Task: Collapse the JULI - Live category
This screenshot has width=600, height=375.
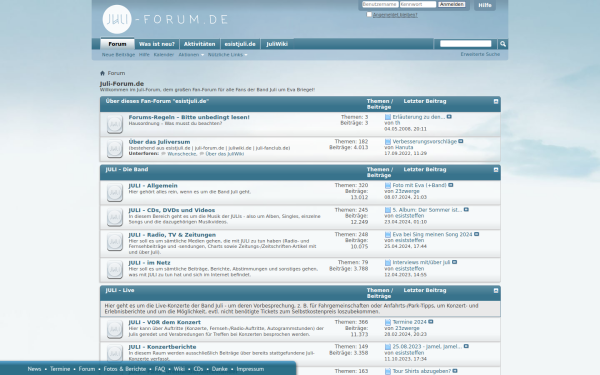Action: point(496,290)
